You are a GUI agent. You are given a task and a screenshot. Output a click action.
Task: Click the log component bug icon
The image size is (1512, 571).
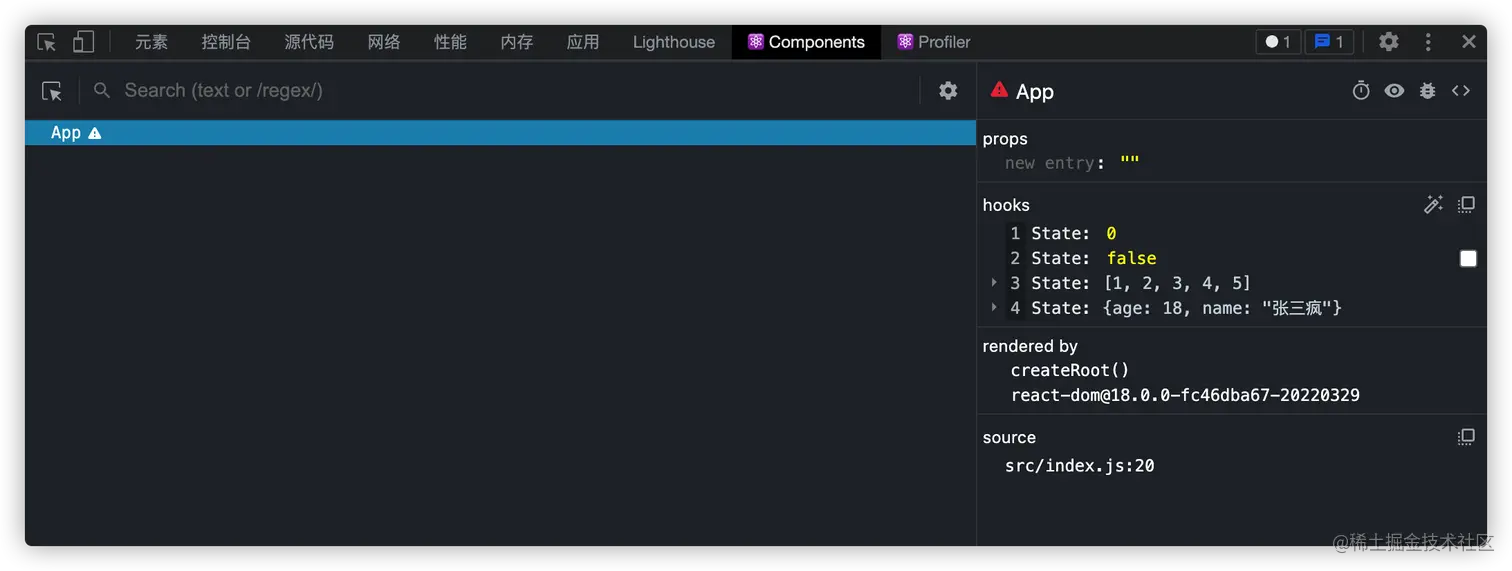1428,91
